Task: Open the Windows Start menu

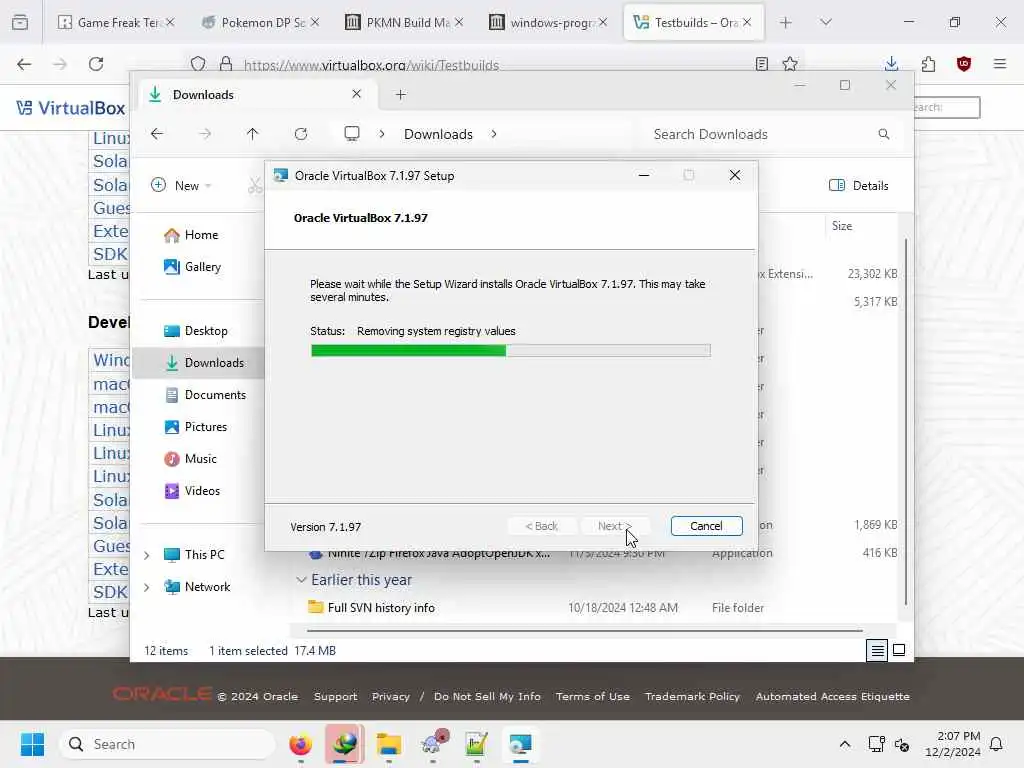Action: coord(32,744)
